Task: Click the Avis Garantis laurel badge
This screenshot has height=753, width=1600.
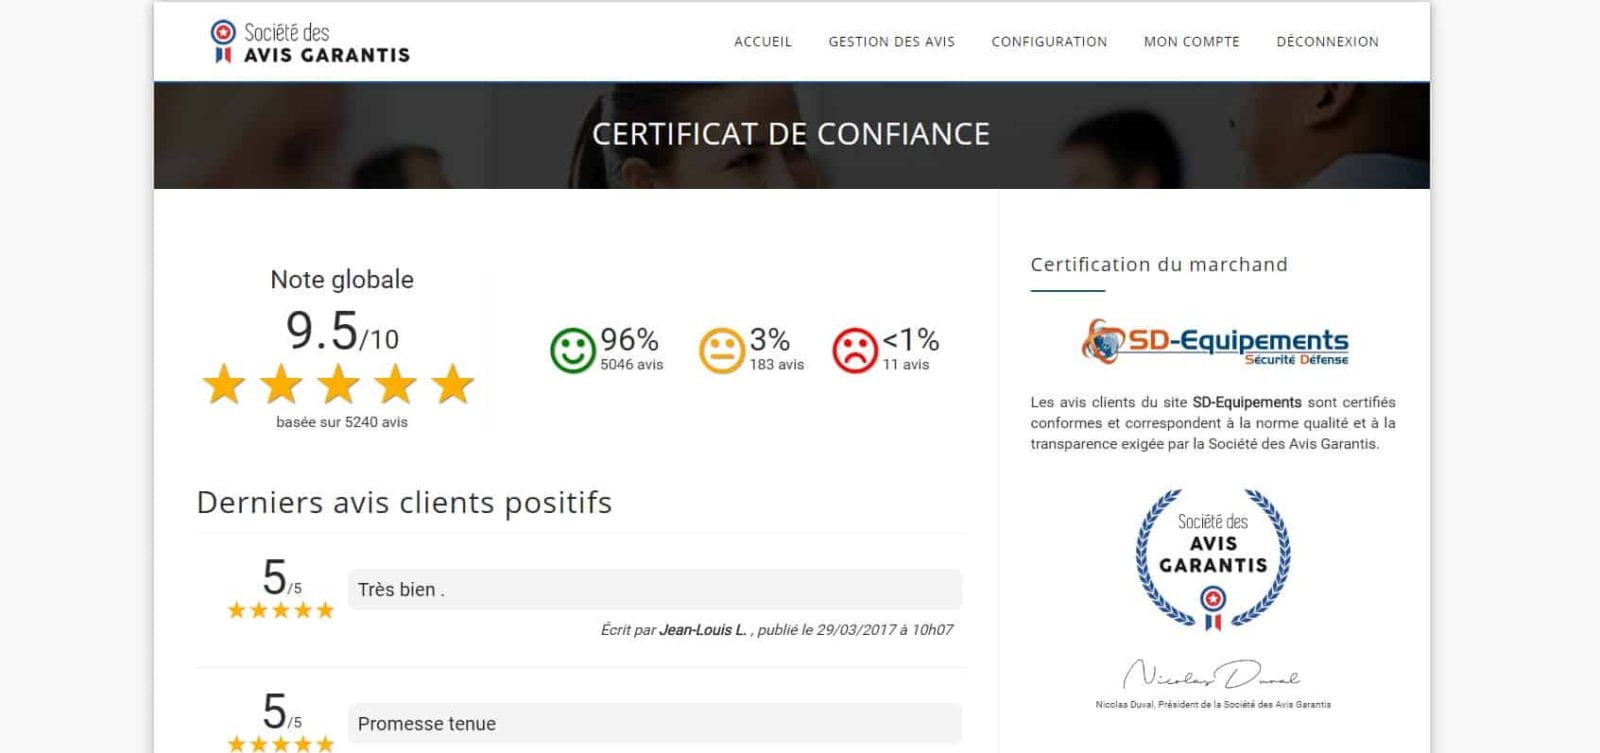Action: coord(1213,559)
